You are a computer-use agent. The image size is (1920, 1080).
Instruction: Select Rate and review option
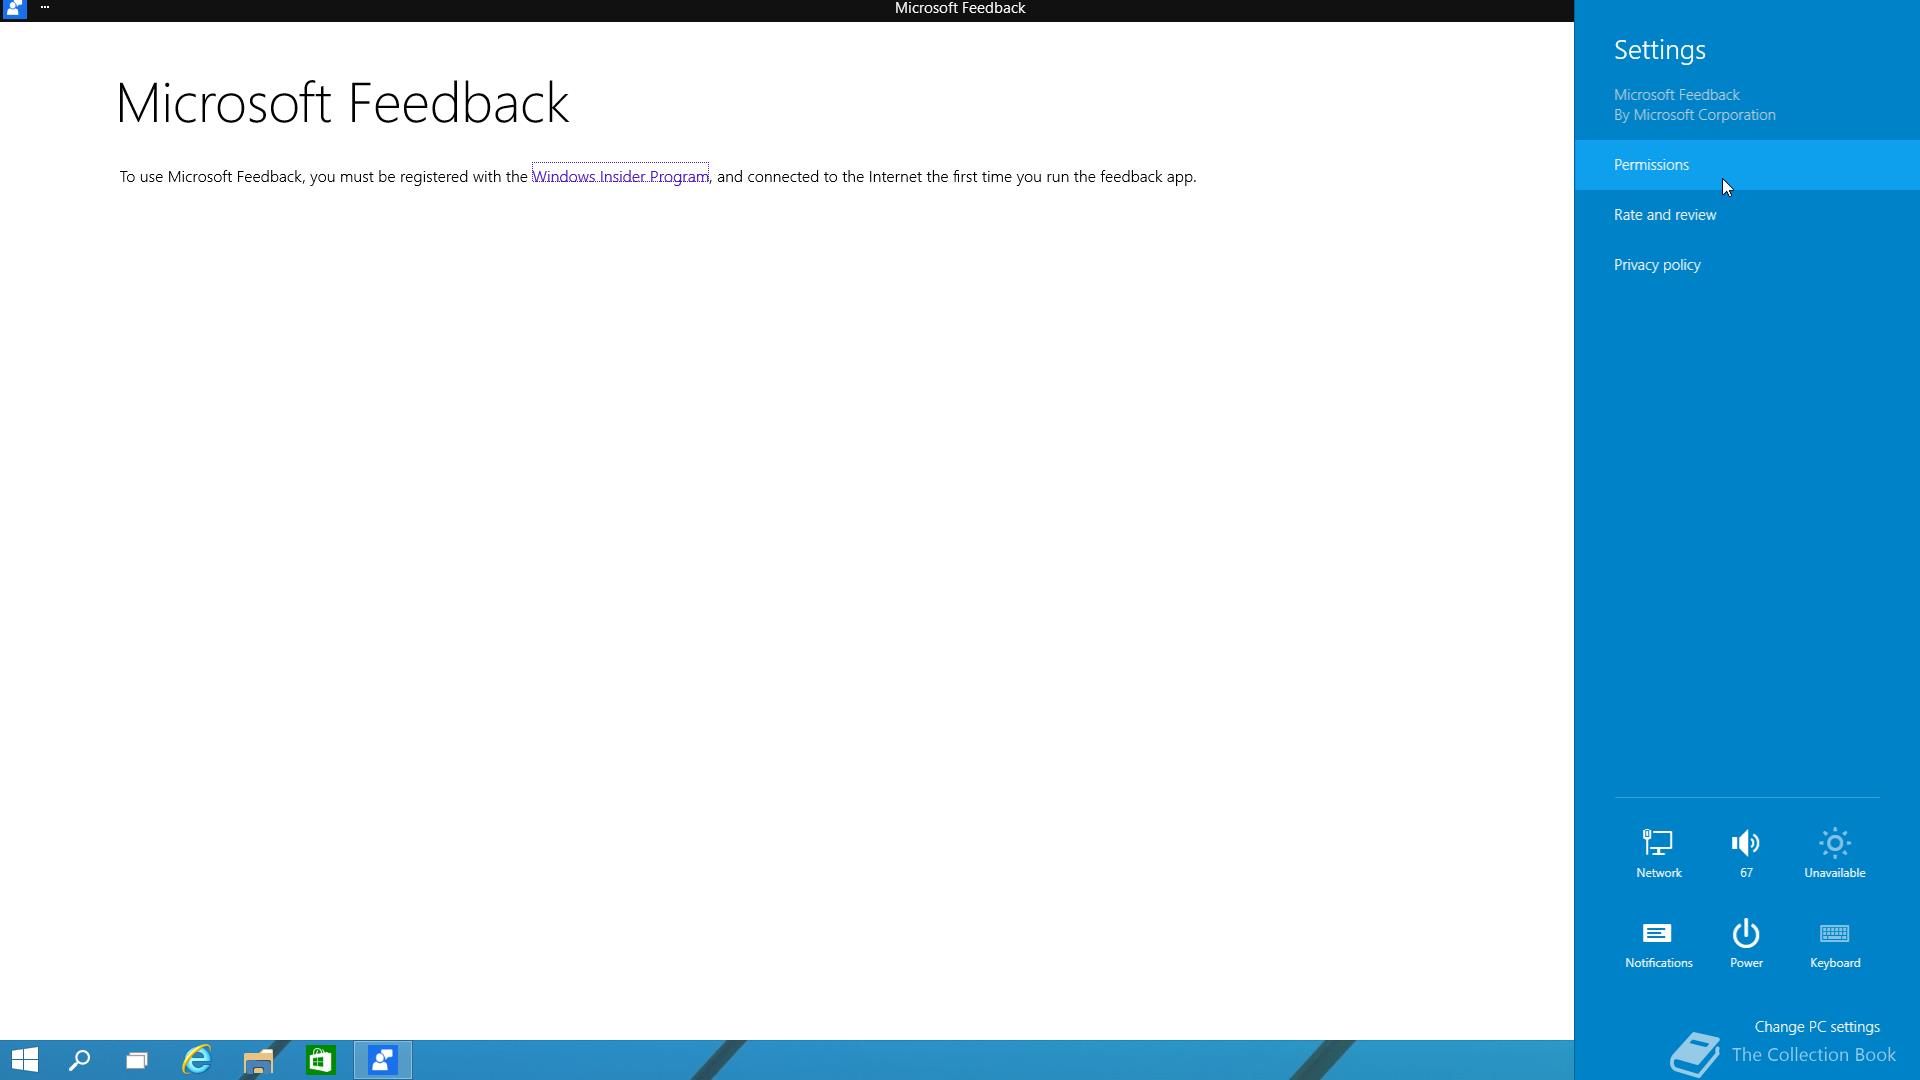click(x=1664, y=215)
